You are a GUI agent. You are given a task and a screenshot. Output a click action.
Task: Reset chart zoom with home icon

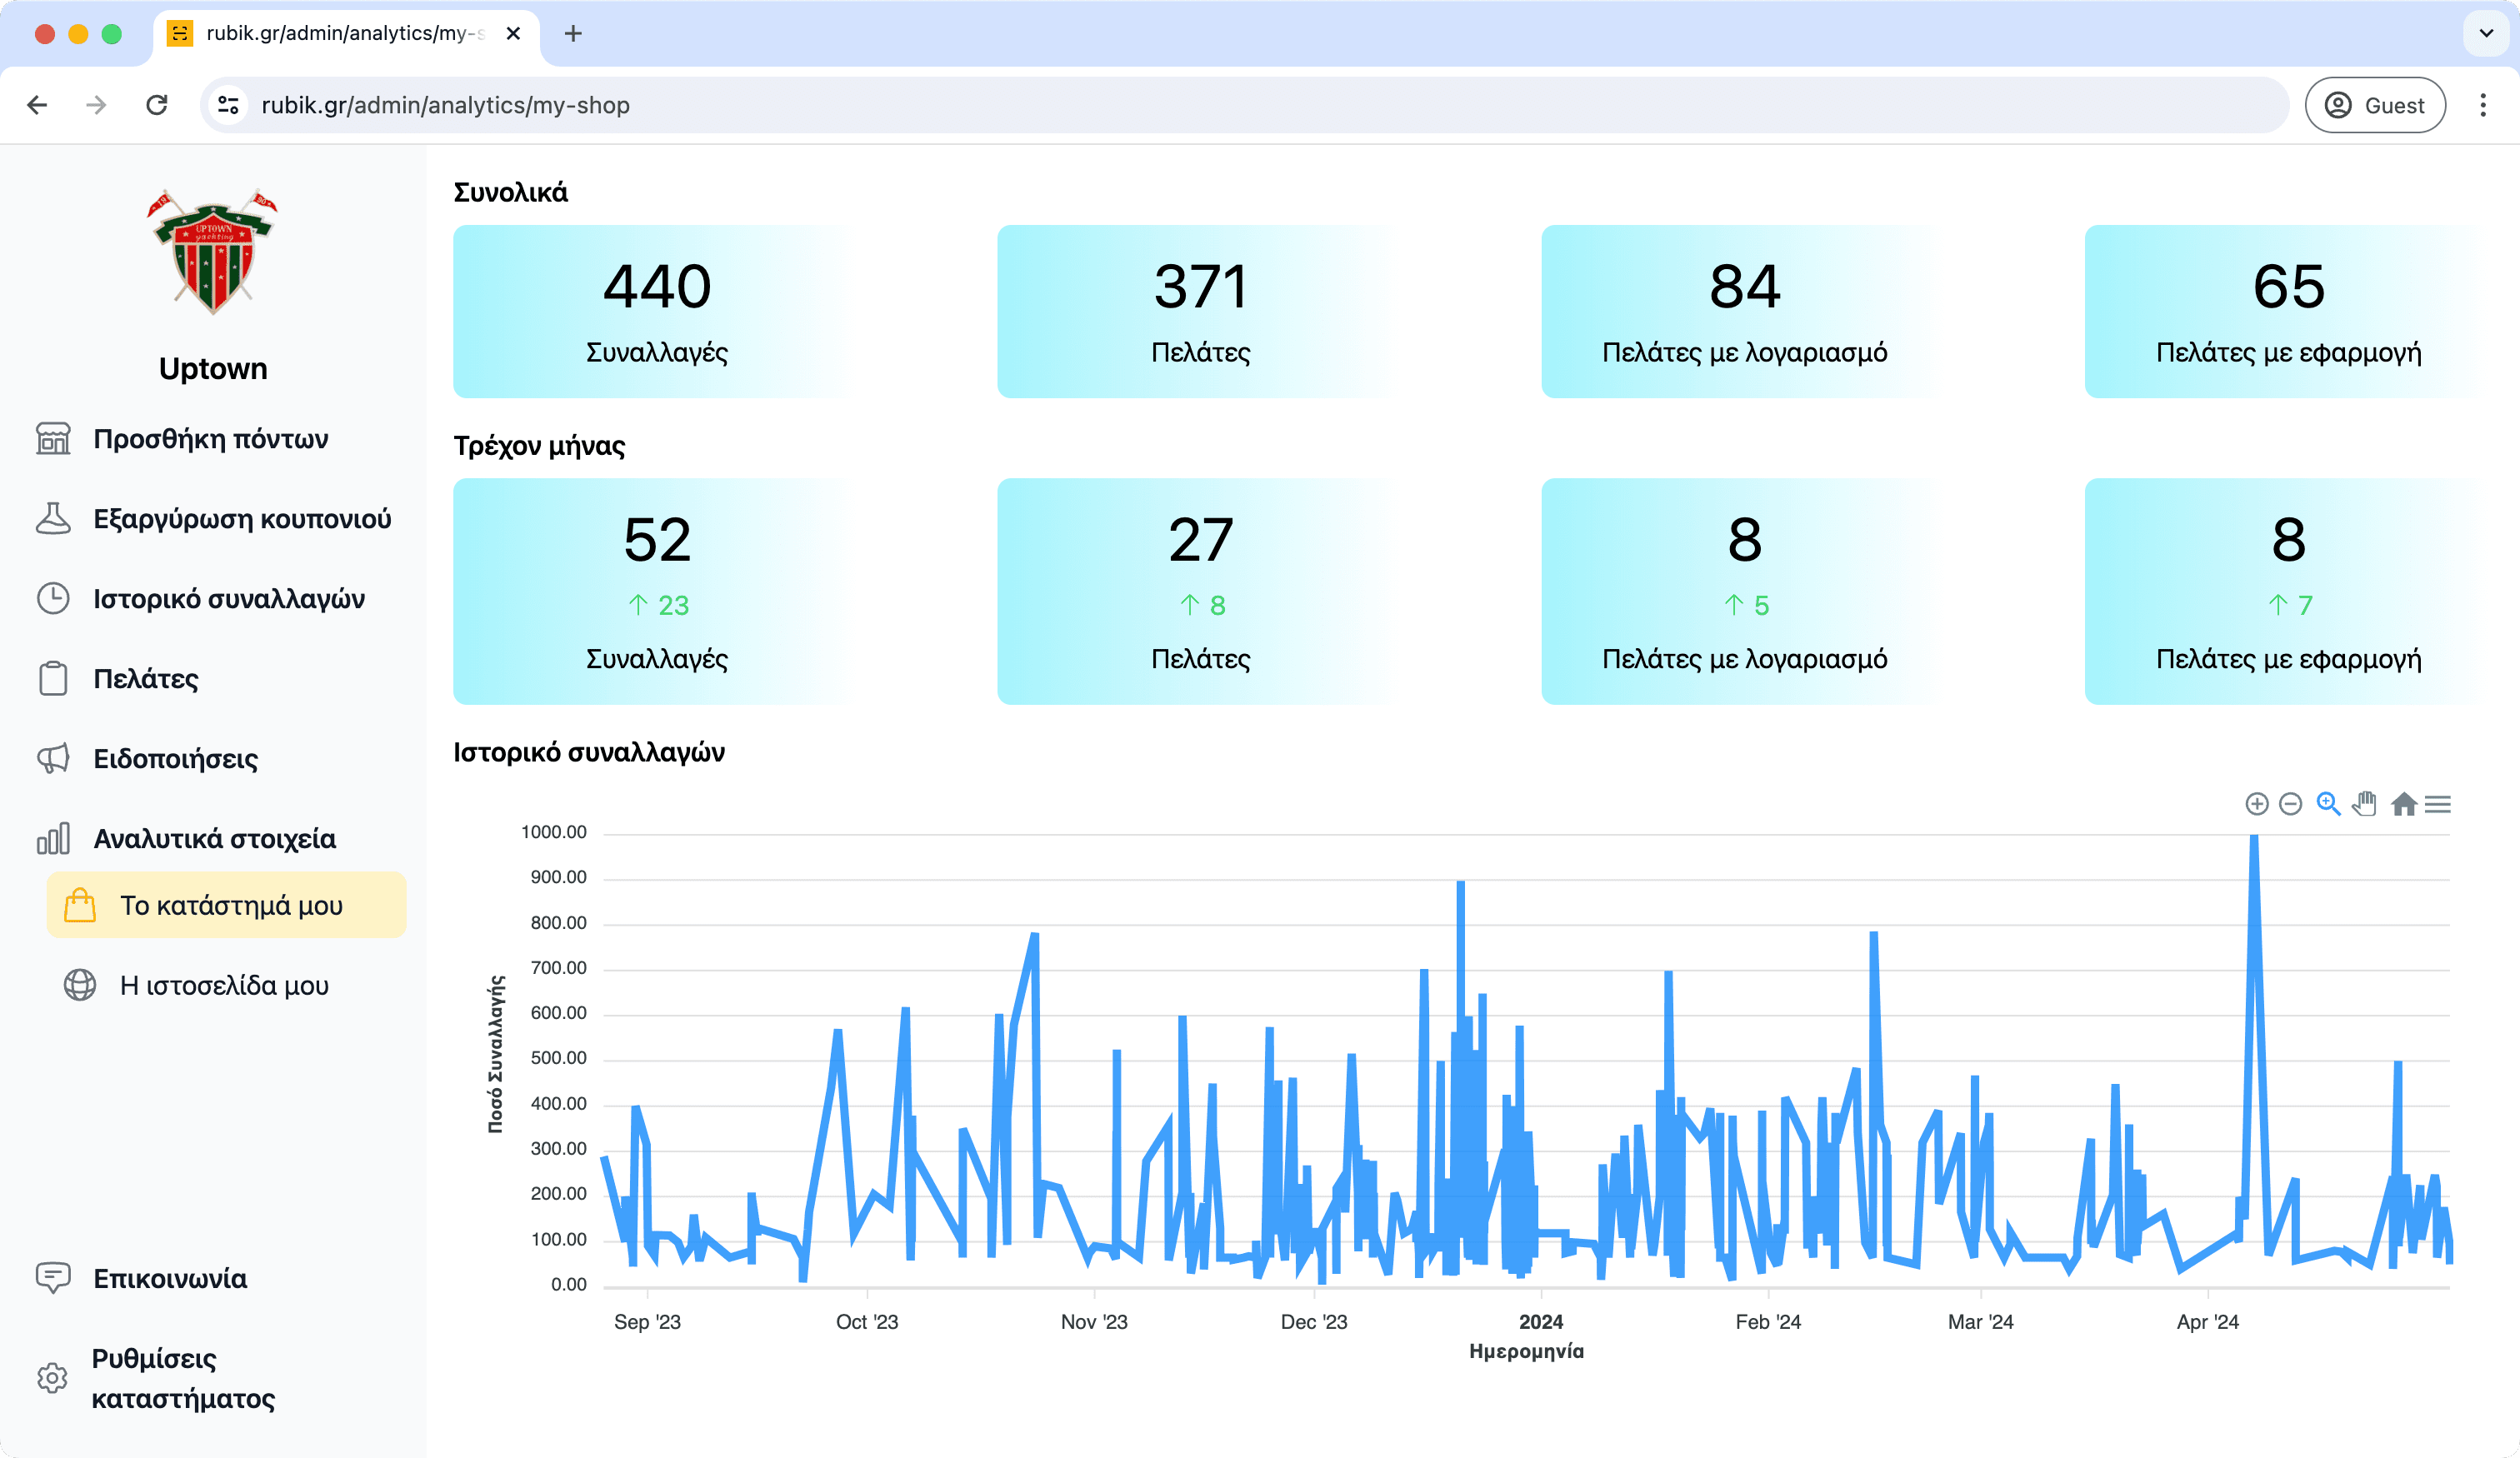coord(2403,804)
